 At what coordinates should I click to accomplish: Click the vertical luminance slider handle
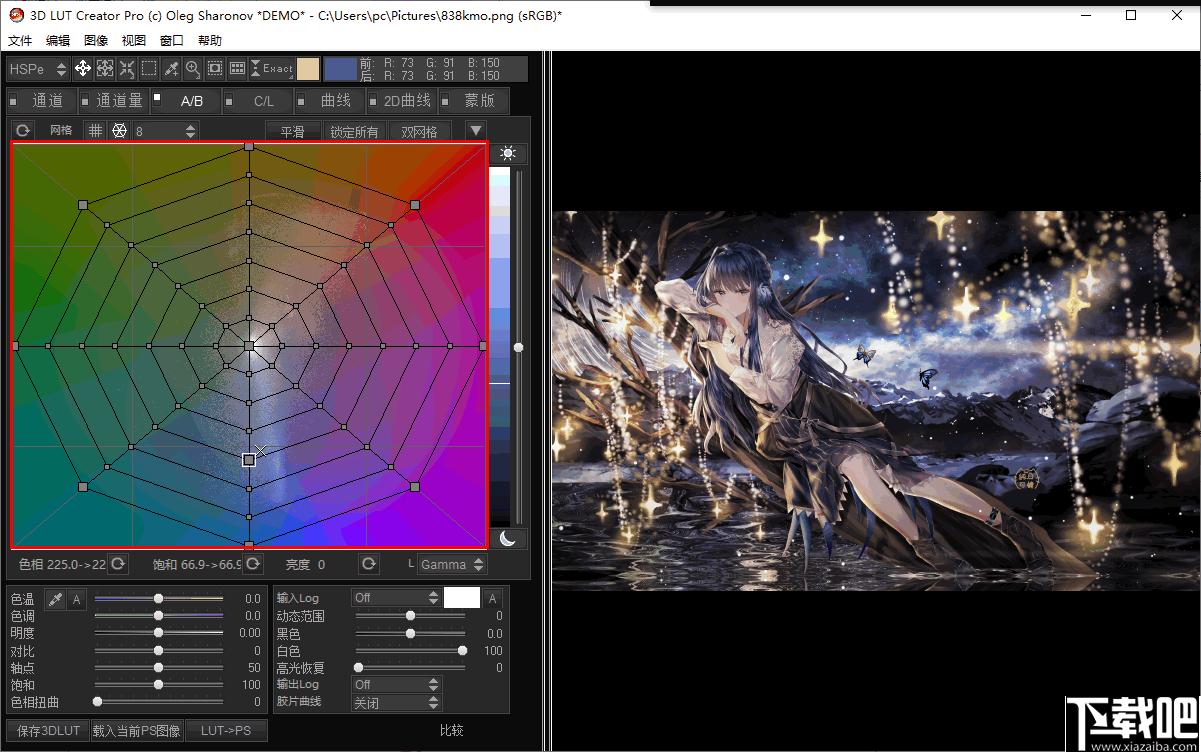pos(518,347)
